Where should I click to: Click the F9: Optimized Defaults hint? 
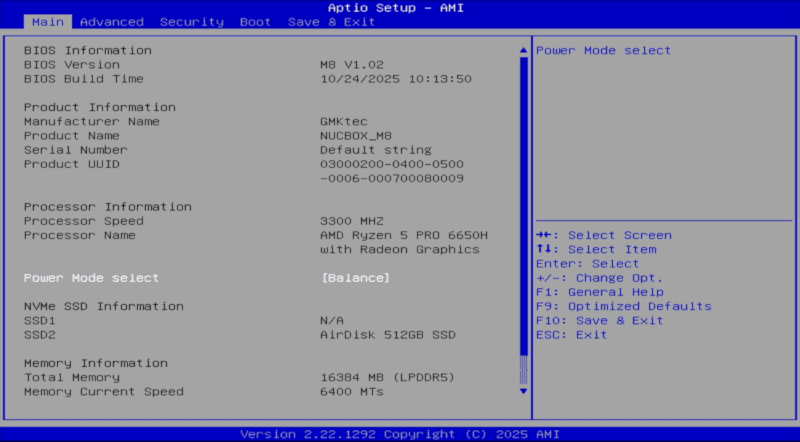(x=623, y=306)
